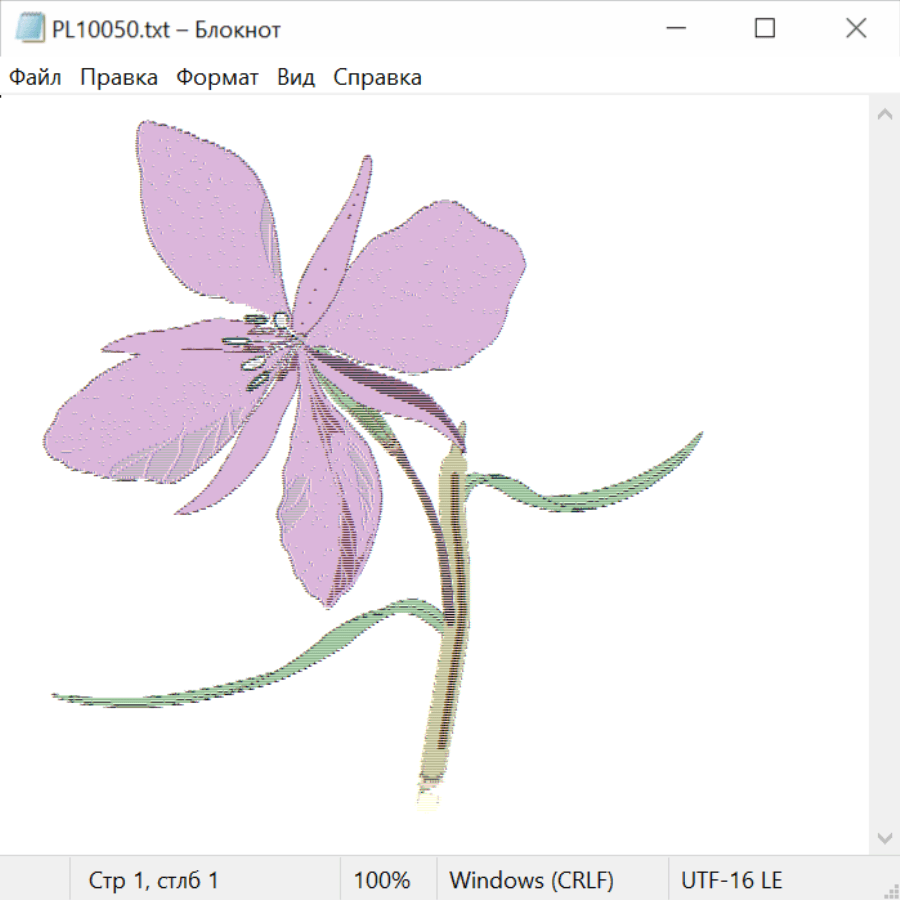Maximize the Блокнот window
The image size is (900, 900).
(x=765, y=29)
